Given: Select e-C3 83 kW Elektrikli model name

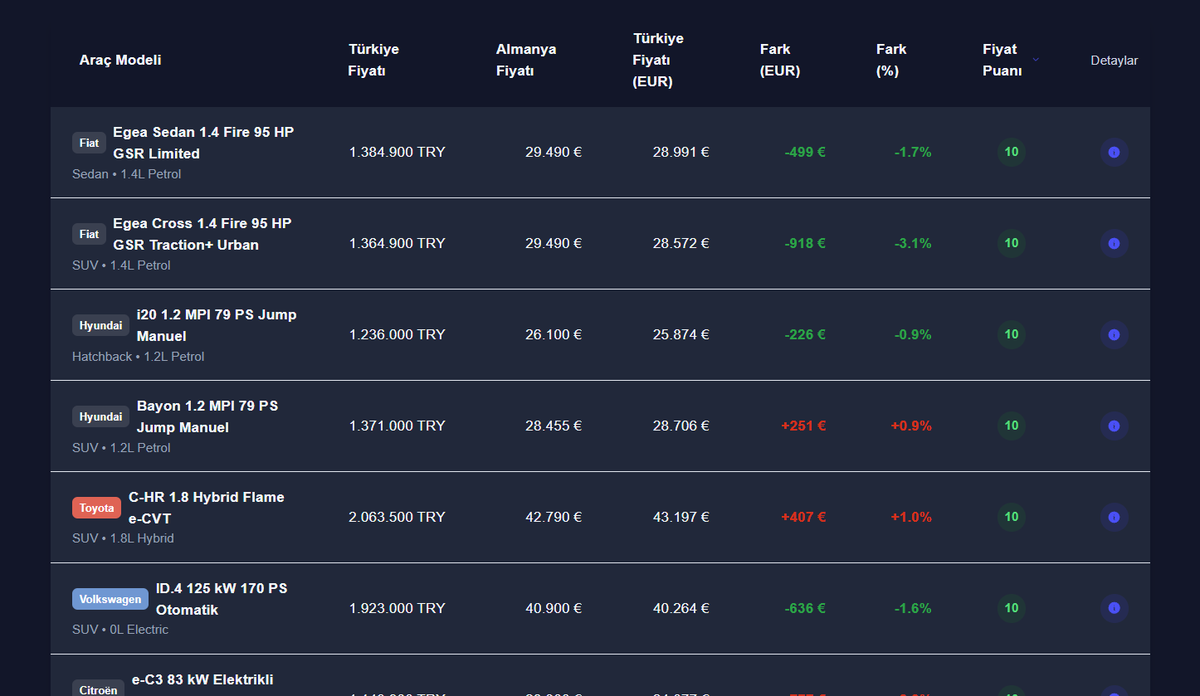Looking at the screenshot, I should (202, 680).
